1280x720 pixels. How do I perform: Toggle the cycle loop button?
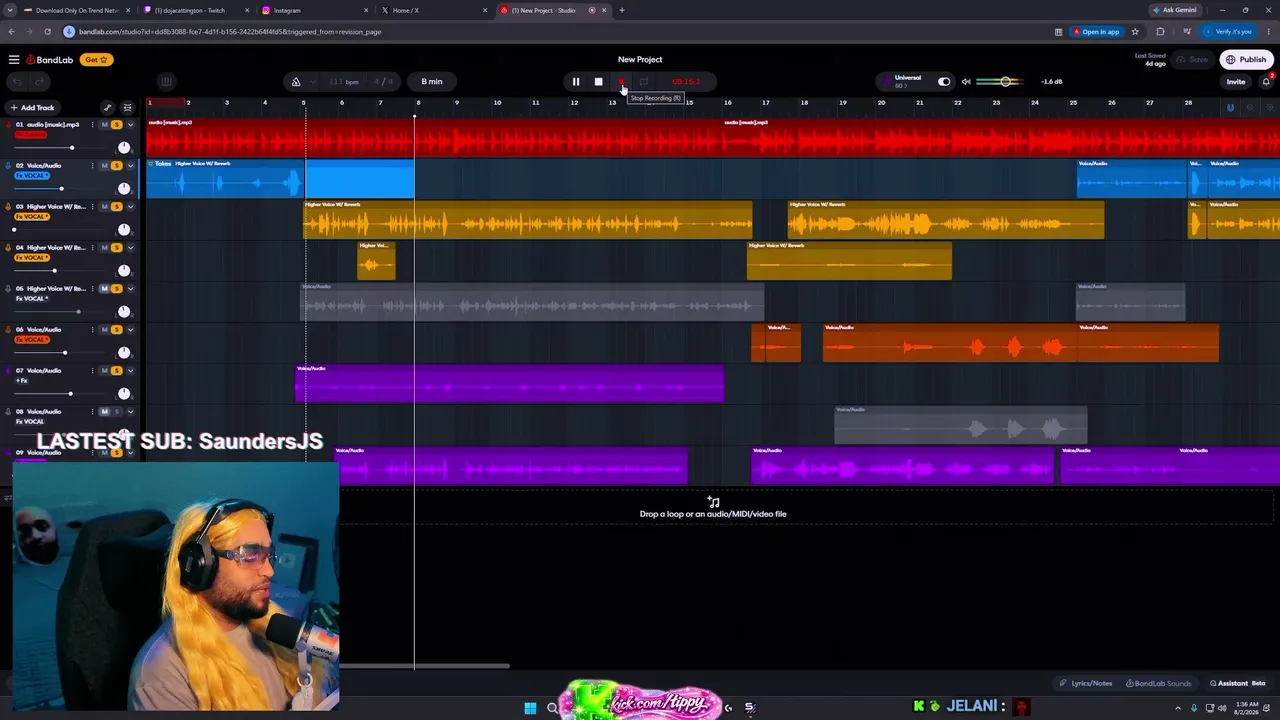(x=644, y=82)
